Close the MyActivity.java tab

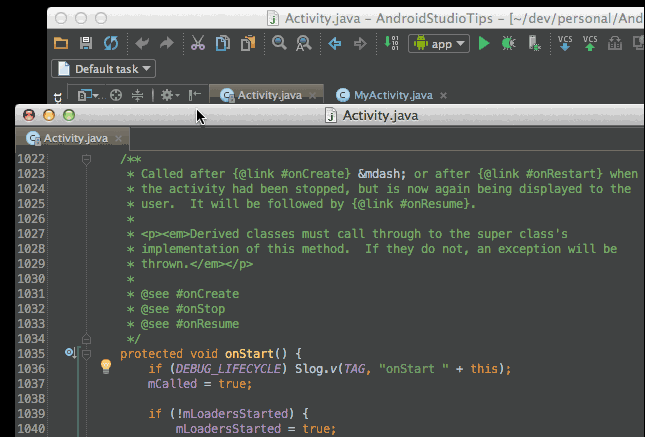coord(443,95)
